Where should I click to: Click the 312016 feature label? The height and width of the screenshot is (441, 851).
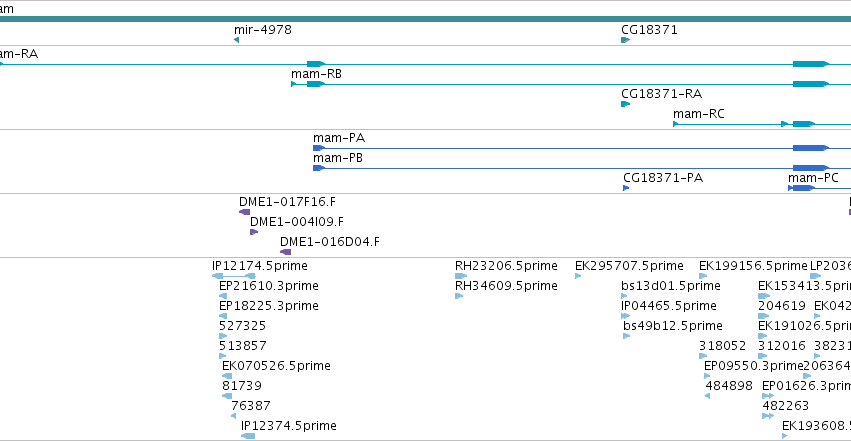[782, 346]
